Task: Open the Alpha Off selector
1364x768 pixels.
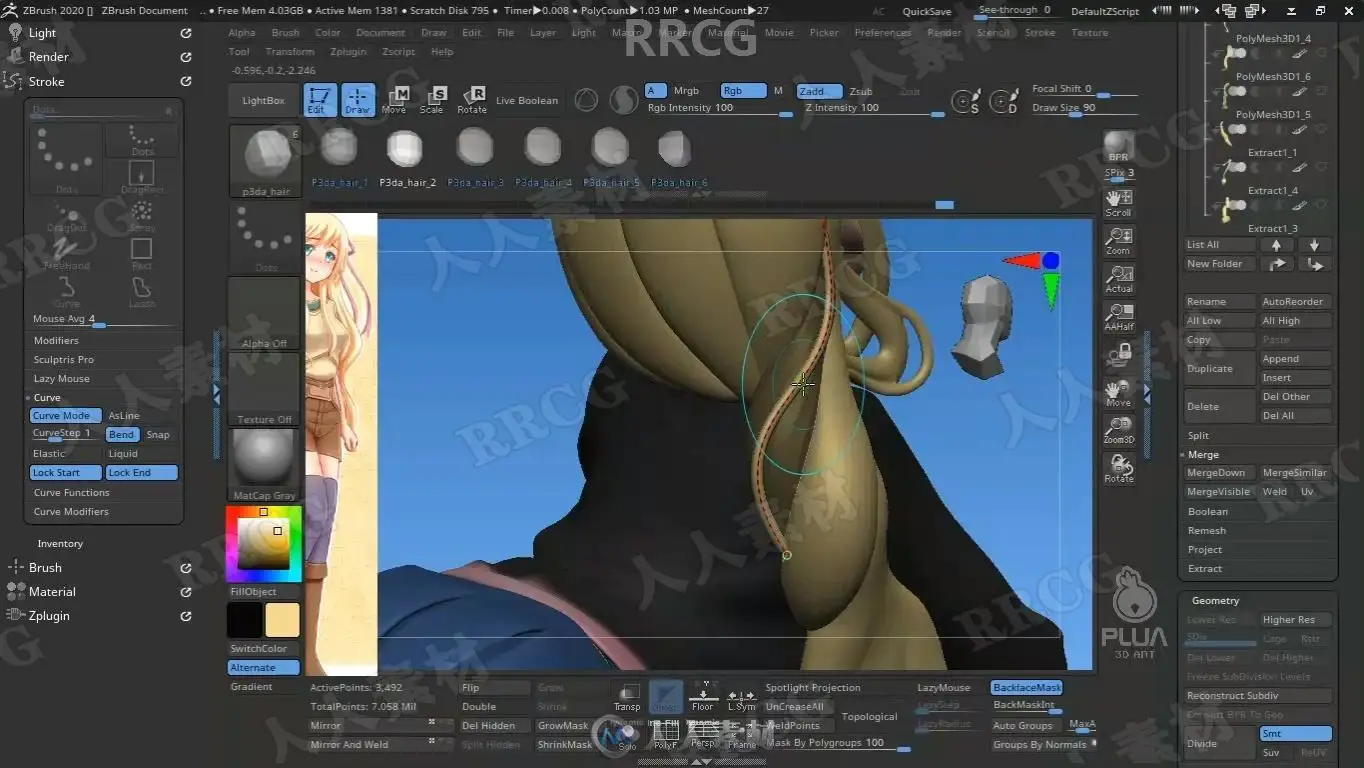Action: coord(265,314)
